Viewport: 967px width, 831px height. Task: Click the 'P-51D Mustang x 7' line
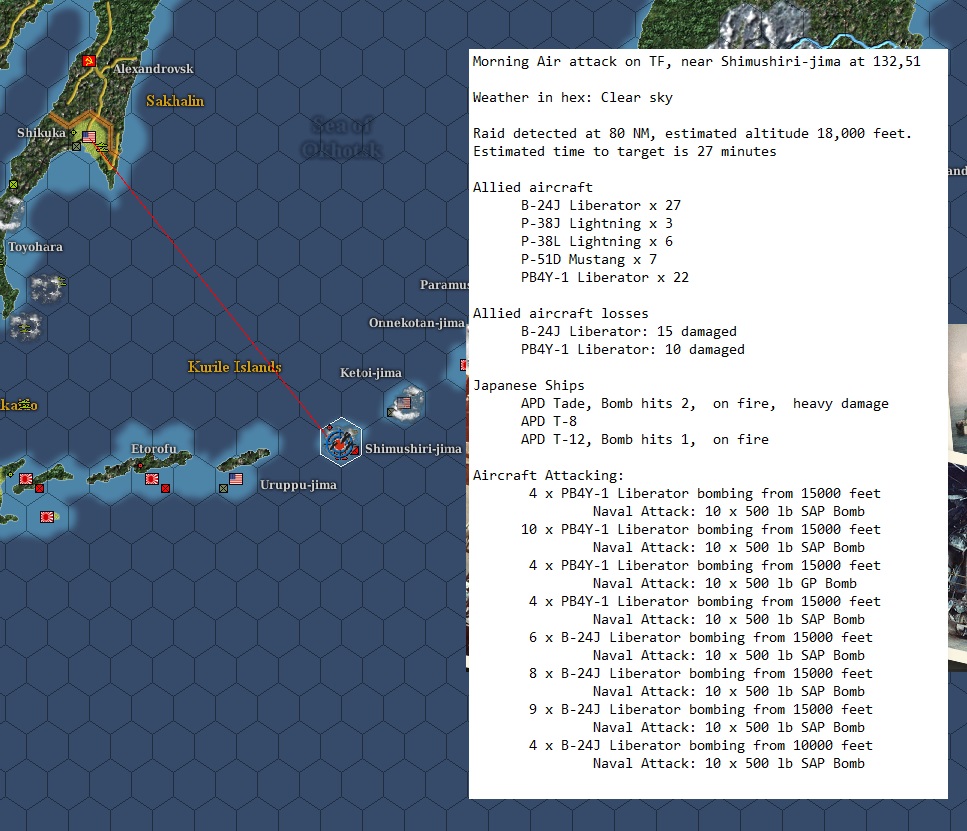588,260
